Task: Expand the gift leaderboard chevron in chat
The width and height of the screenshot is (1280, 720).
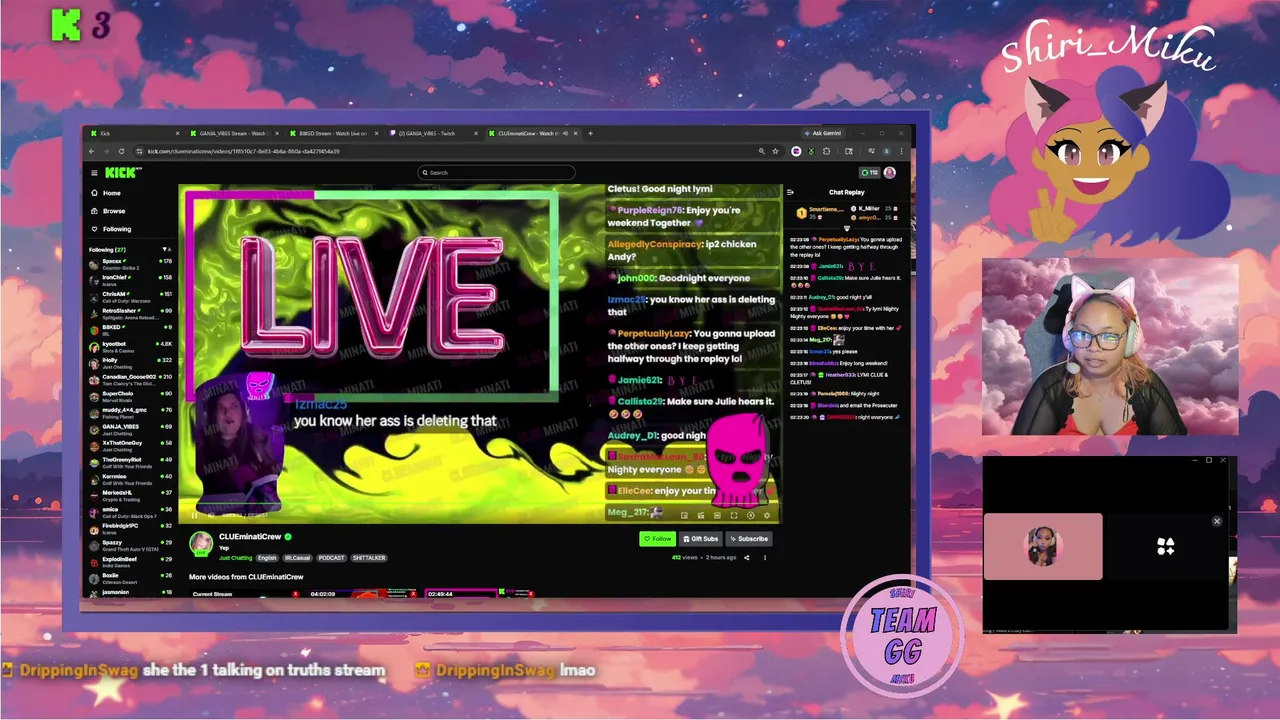Action: pos(846,228)
